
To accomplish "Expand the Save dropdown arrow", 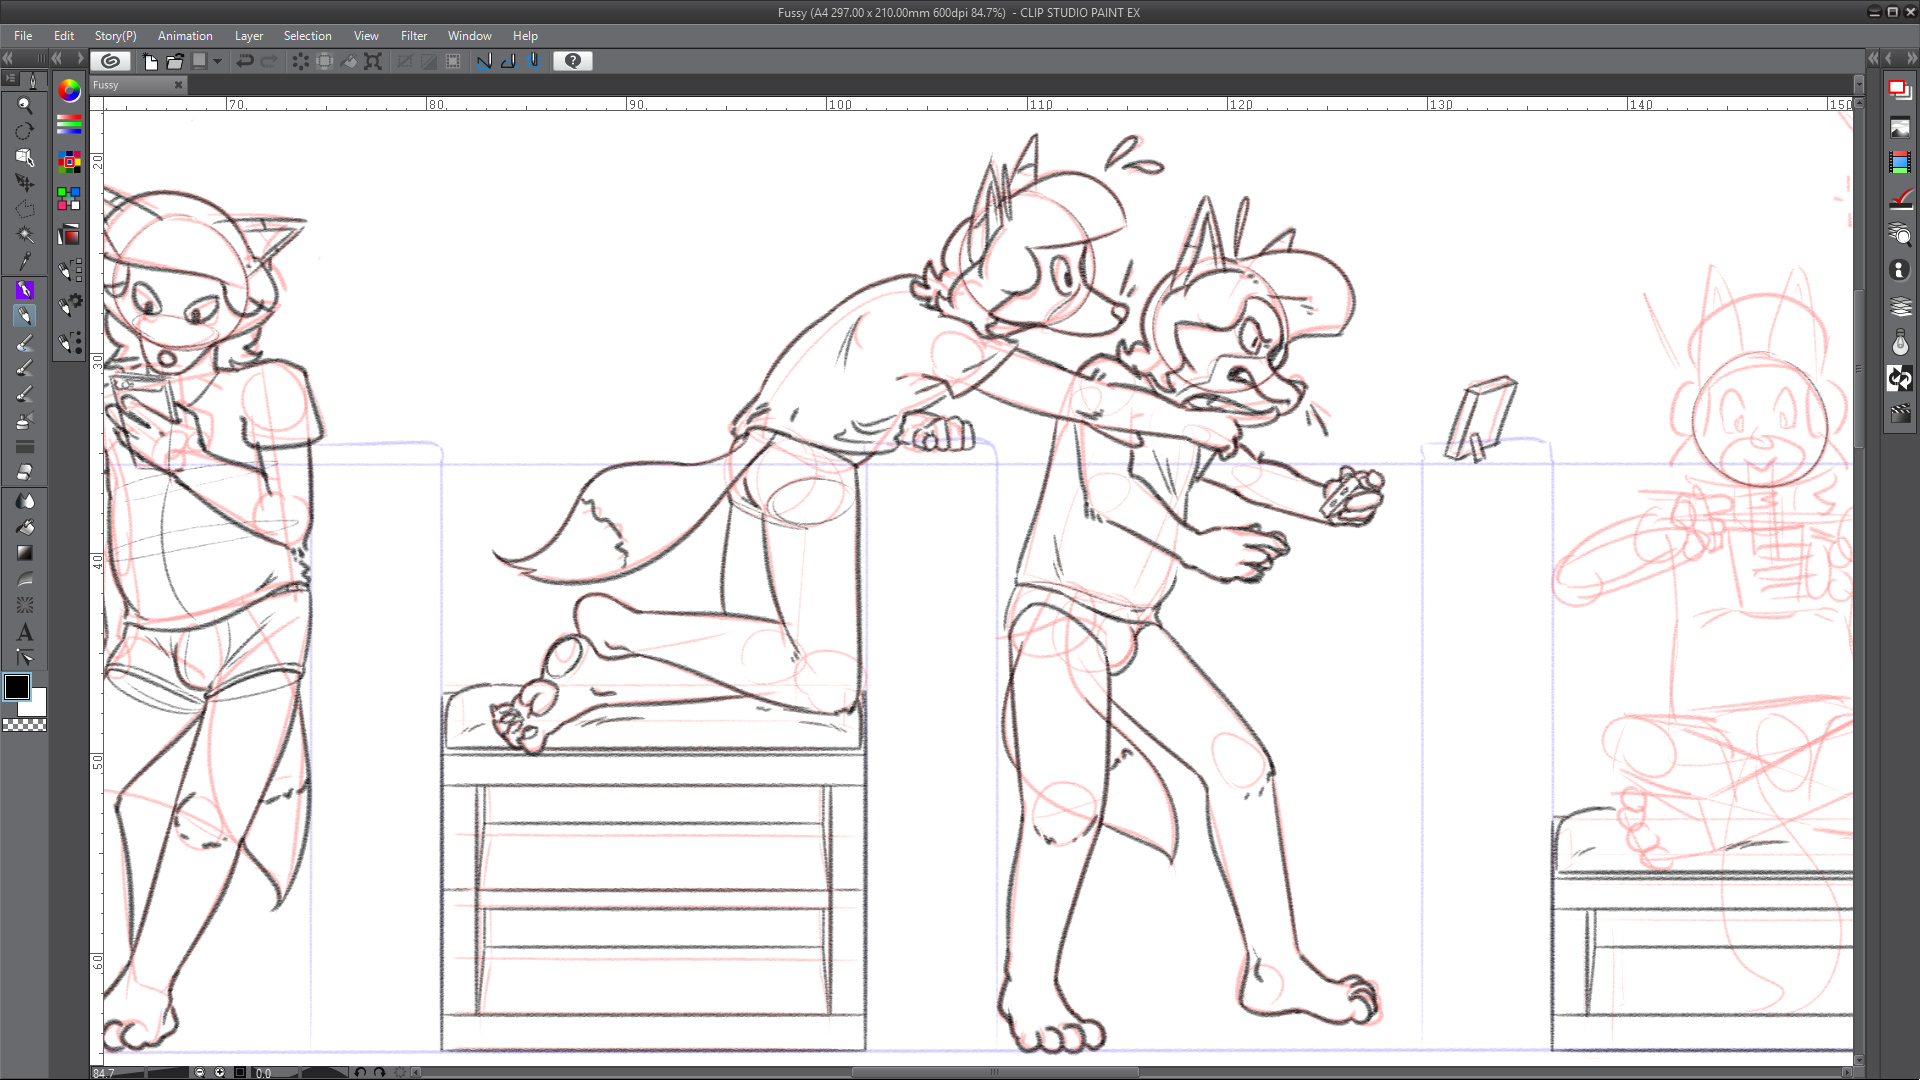I will point(217,61).
